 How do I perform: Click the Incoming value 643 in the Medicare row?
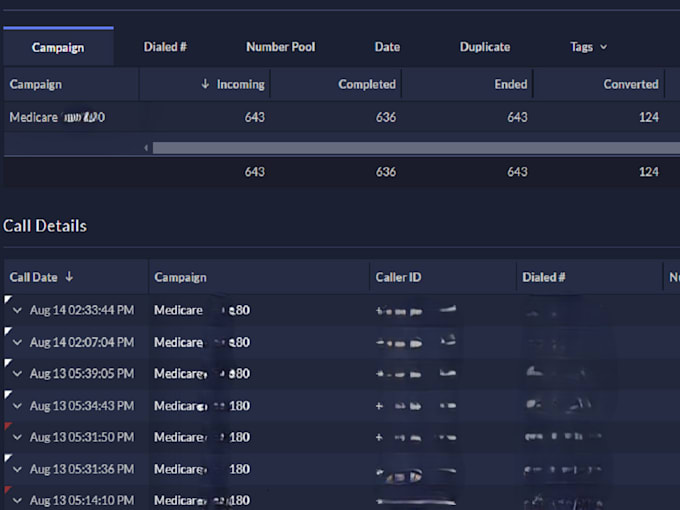[255, 117]
